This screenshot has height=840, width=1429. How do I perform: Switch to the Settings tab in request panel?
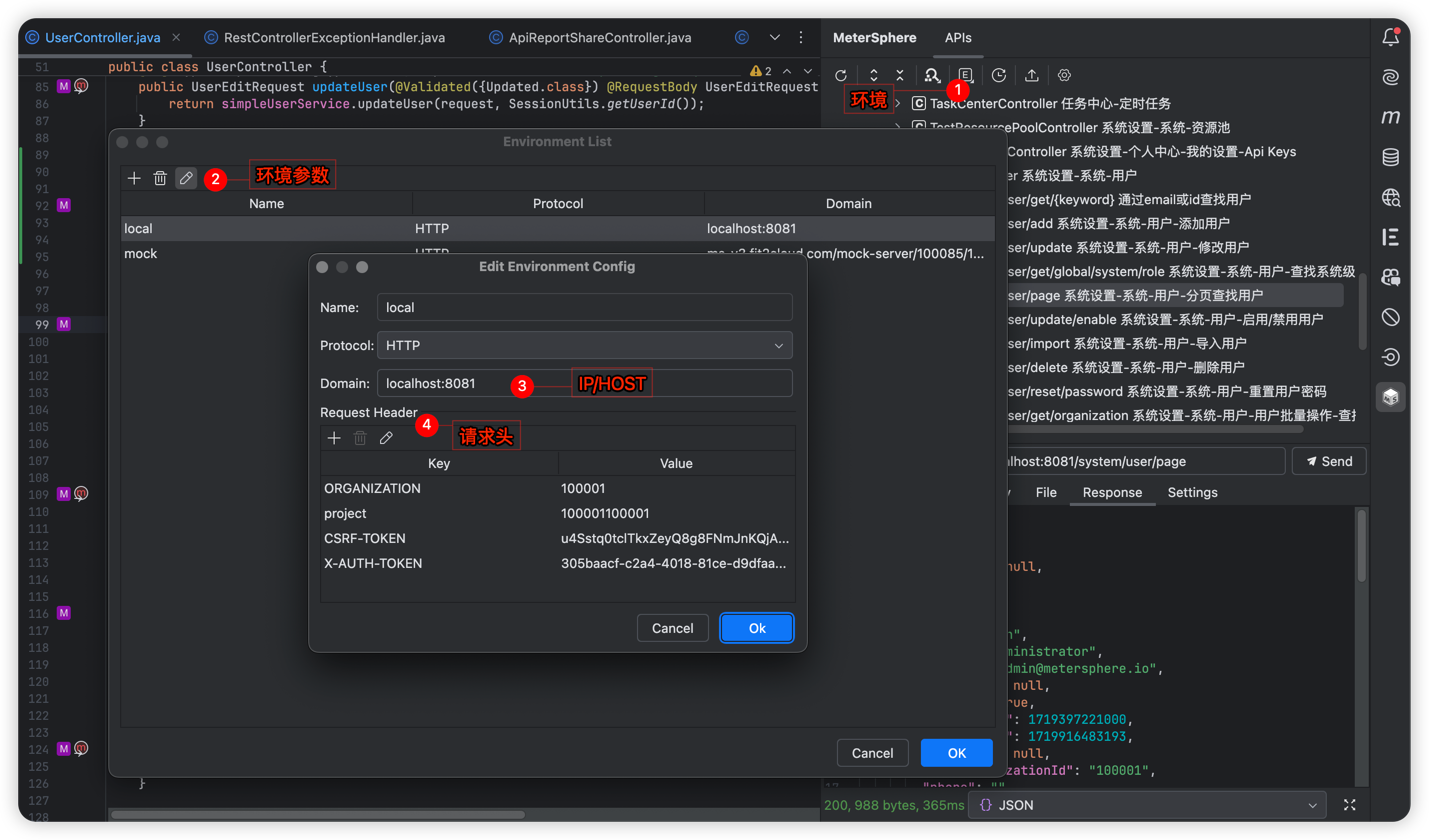coord(1192,492)
